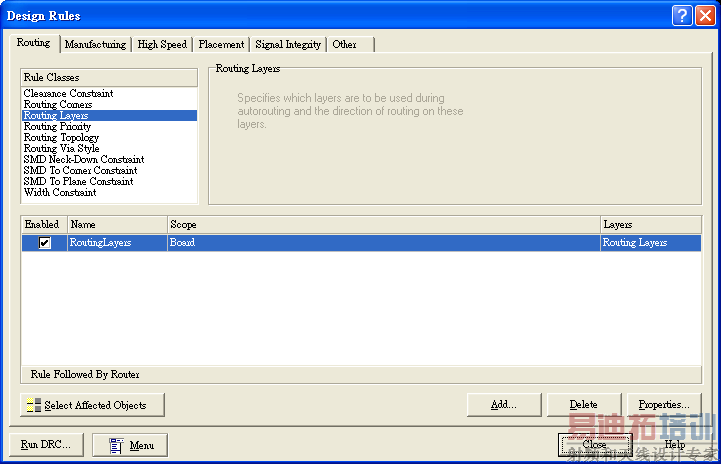This screenshot has width=721, height=464.
Task: Click the Select Affected Objects button
Action: pos(92,405)
